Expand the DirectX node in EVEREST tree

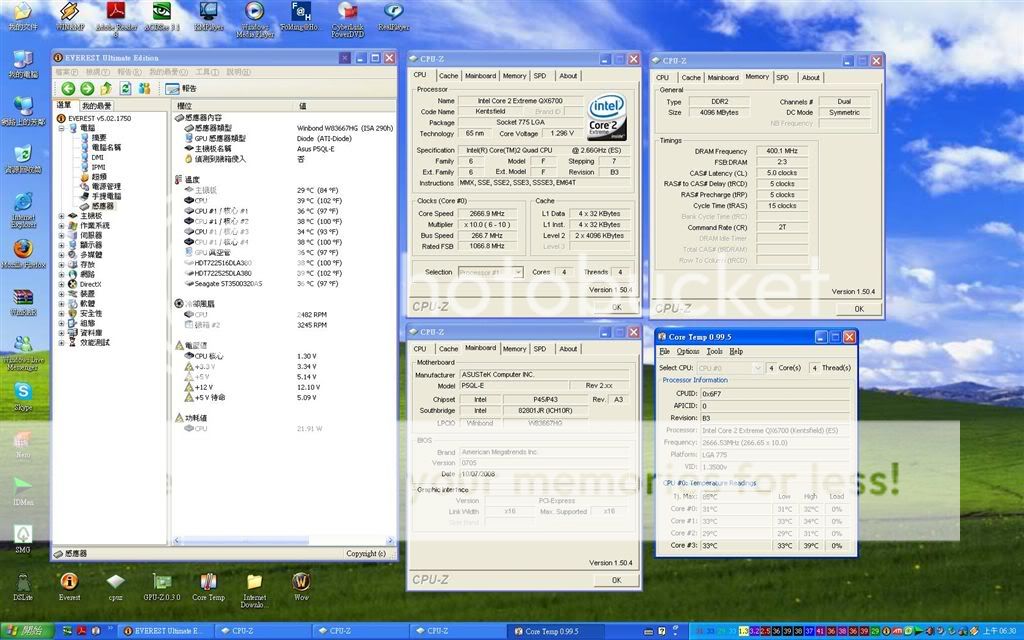click(62, 284)
